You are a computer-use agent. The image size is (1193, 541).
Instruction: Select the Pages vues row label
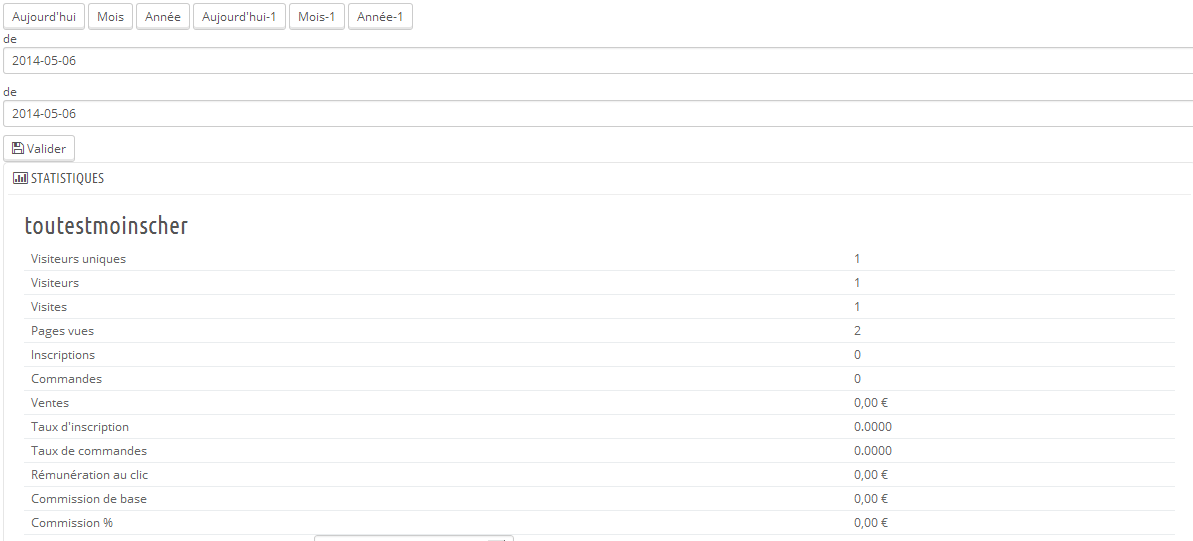62,331
